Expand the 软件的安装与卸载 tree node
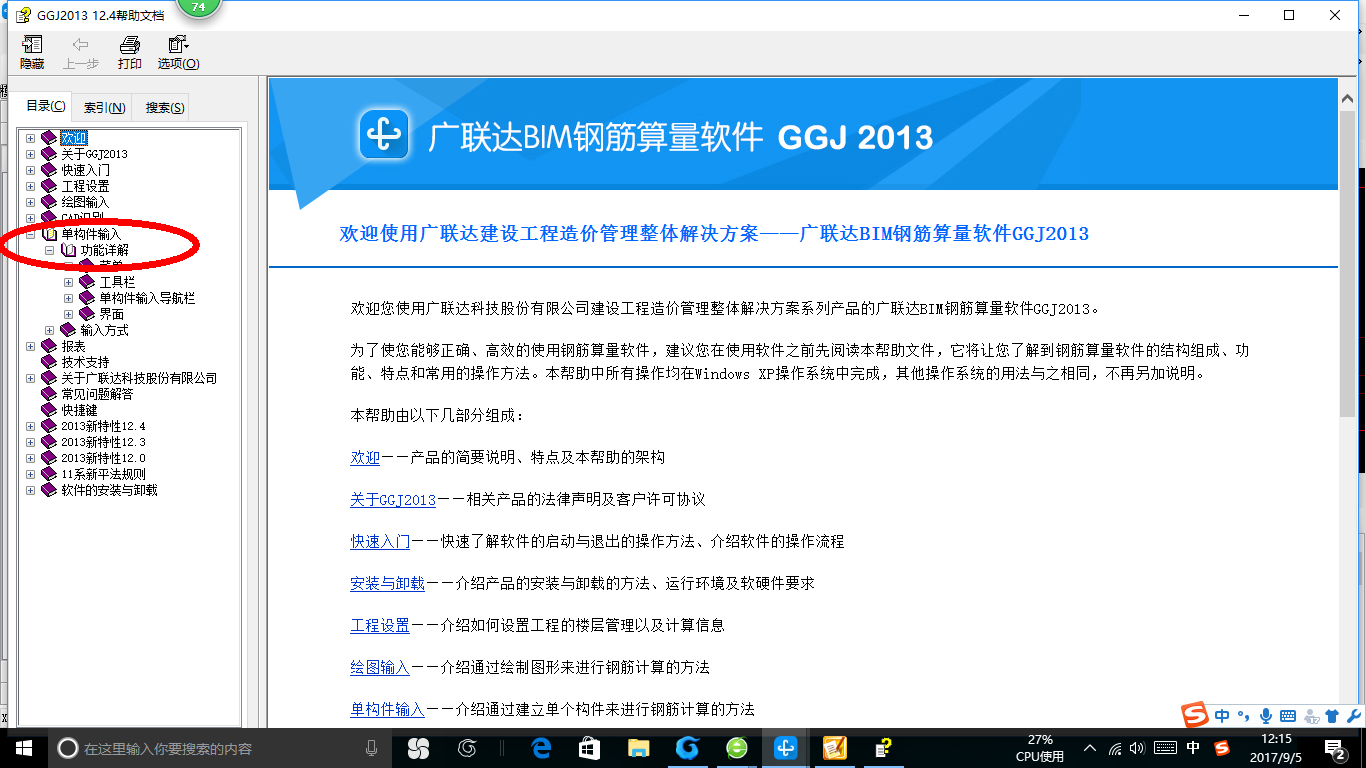The image size is (1366, 768). pyautogui.click(x=30, y=490)
